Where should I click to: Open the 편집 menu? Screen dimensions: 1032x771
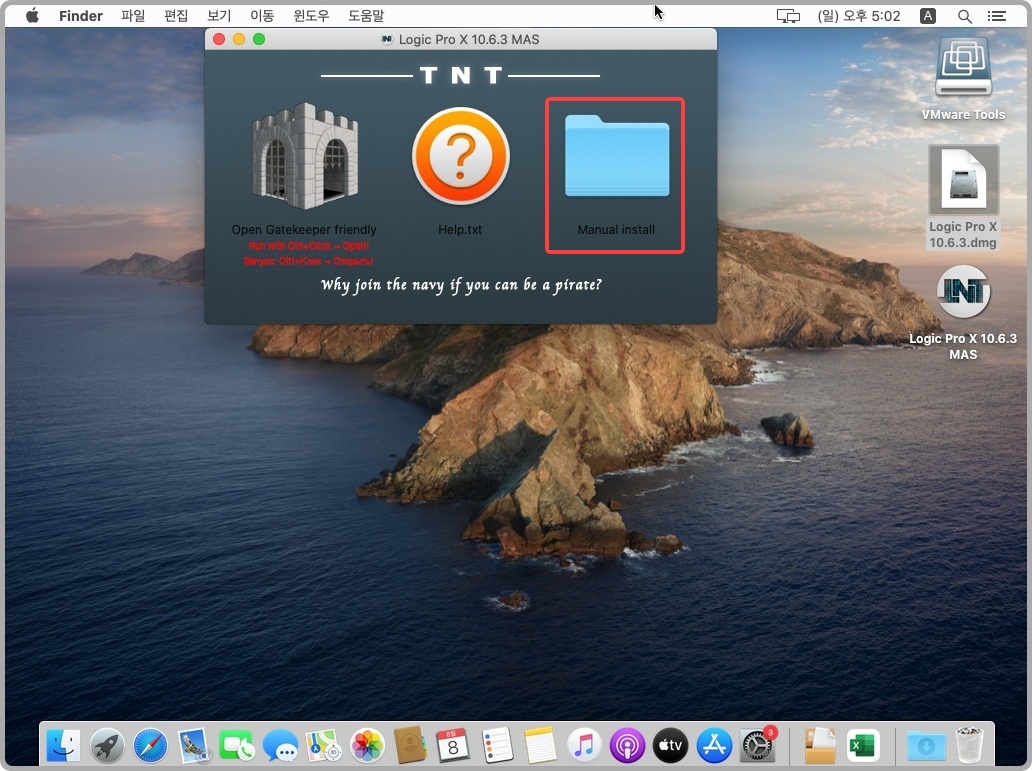click(x=176, y=16)
